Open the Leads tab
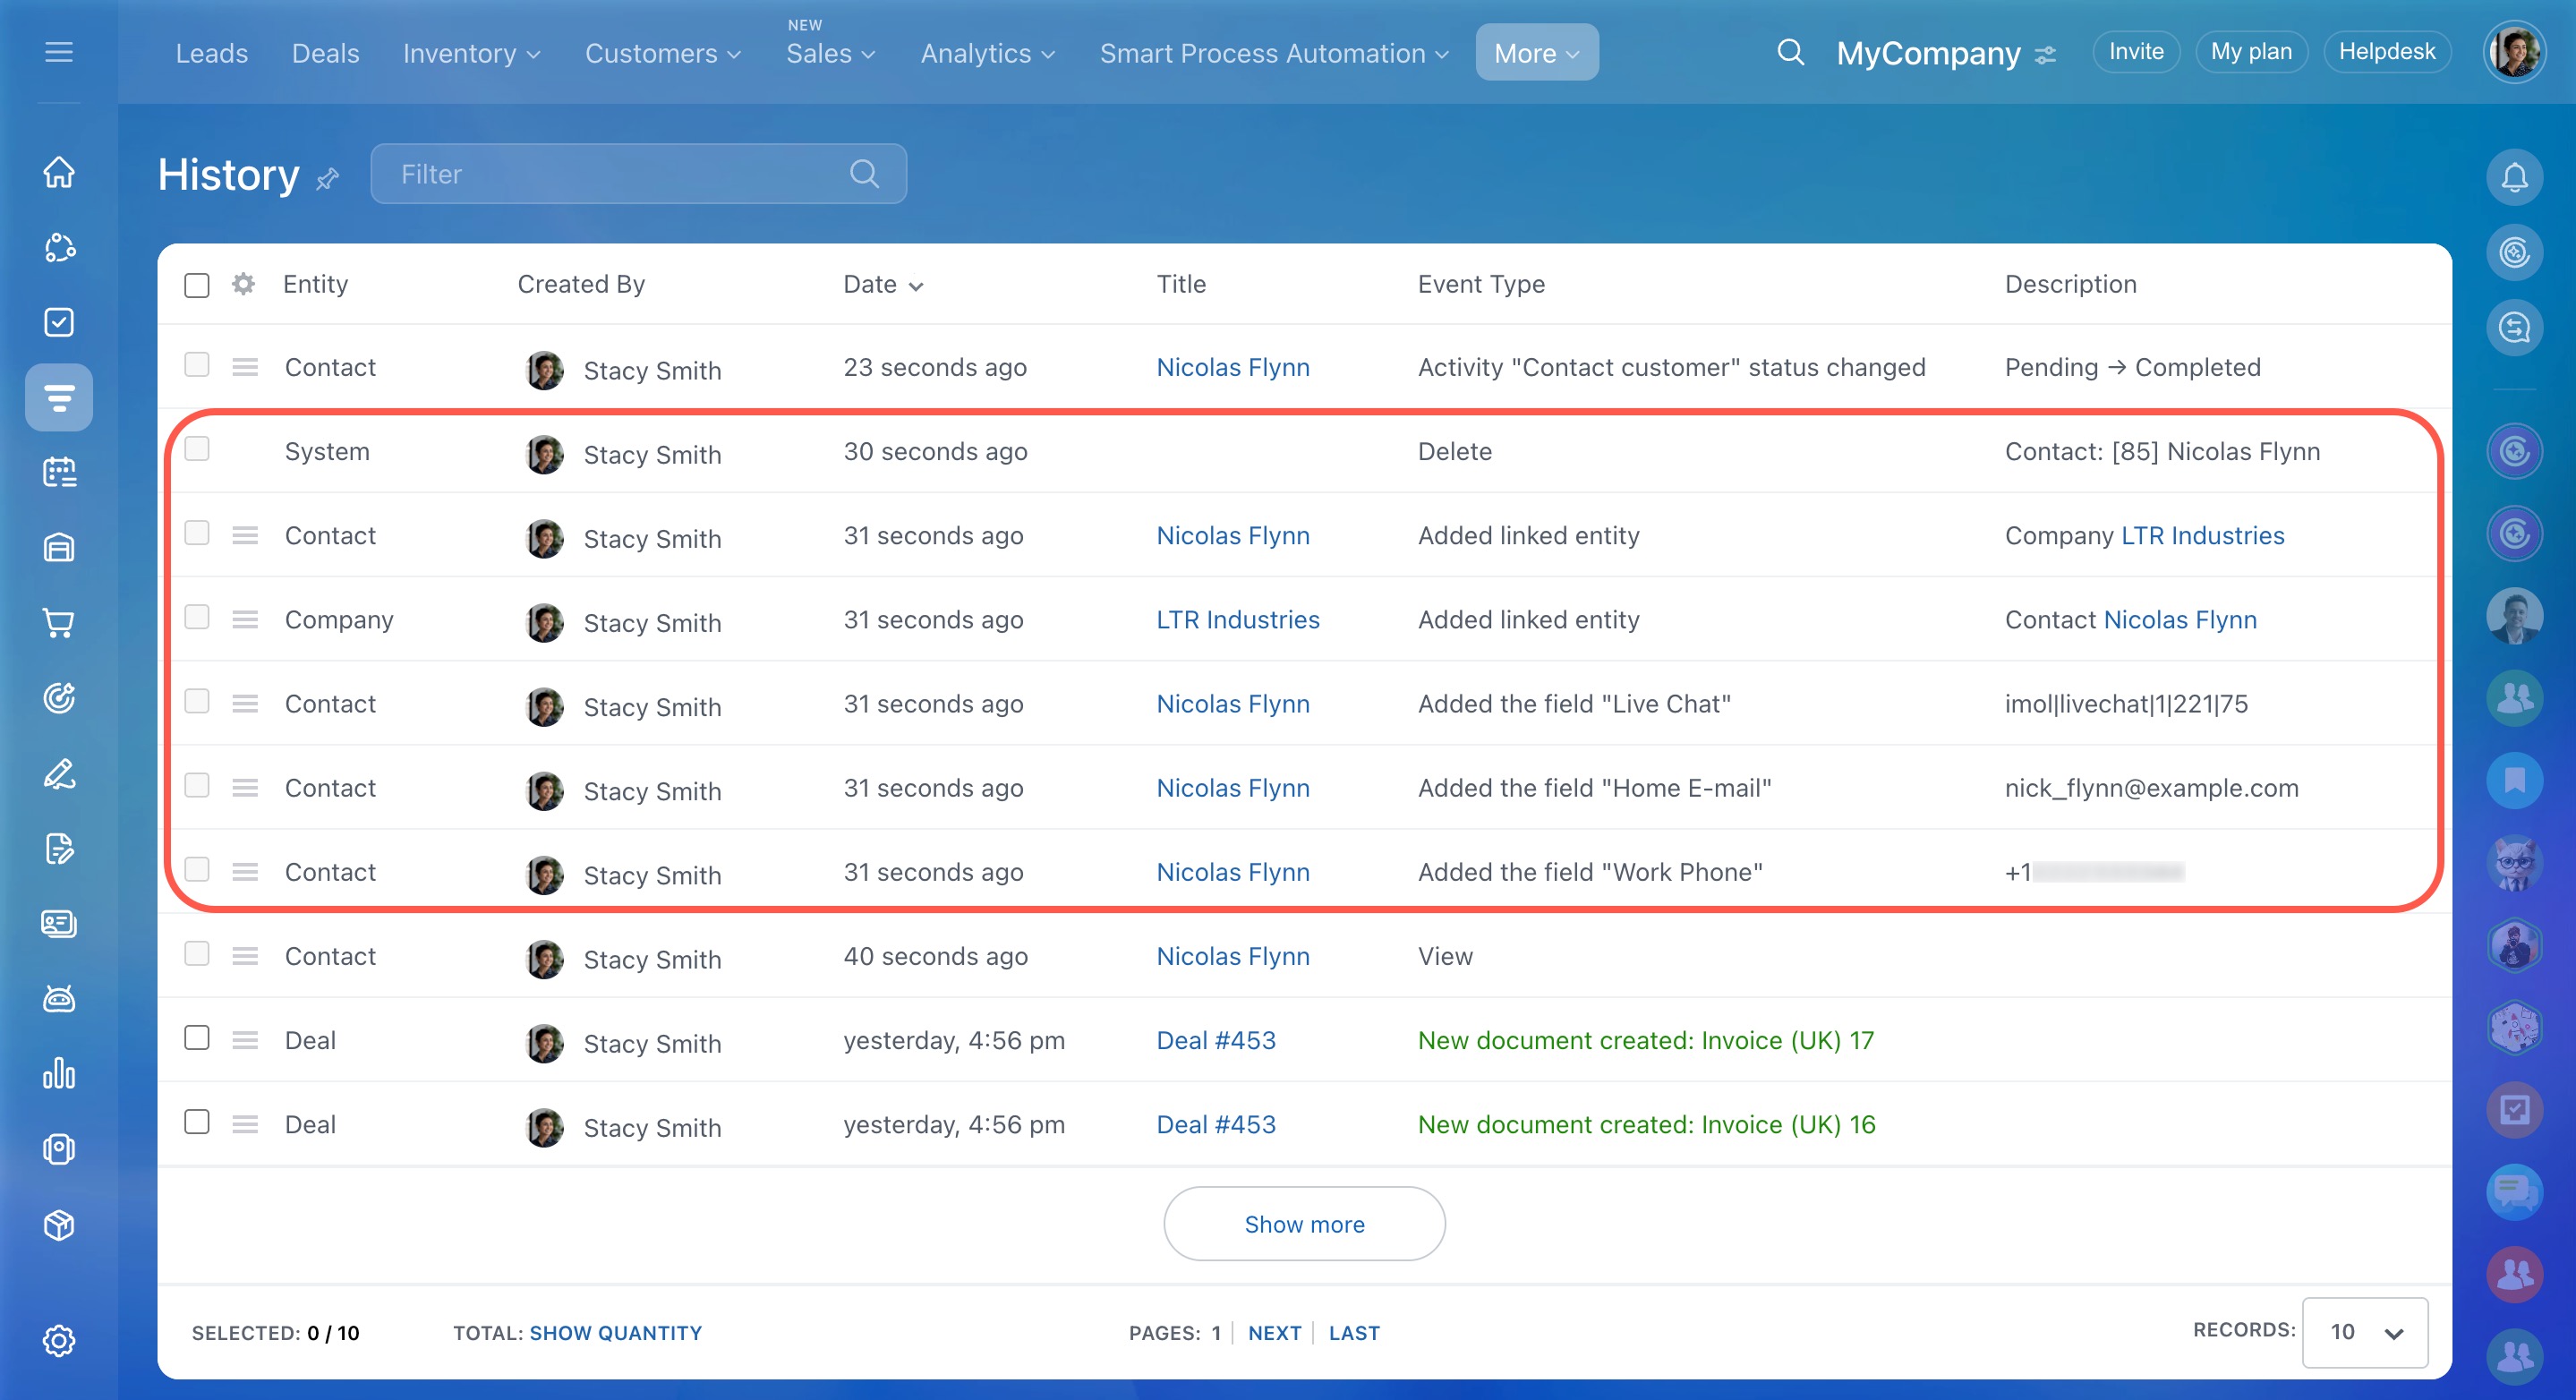This screenshot has height=1400, width=2576. click(x=211, y=53)
